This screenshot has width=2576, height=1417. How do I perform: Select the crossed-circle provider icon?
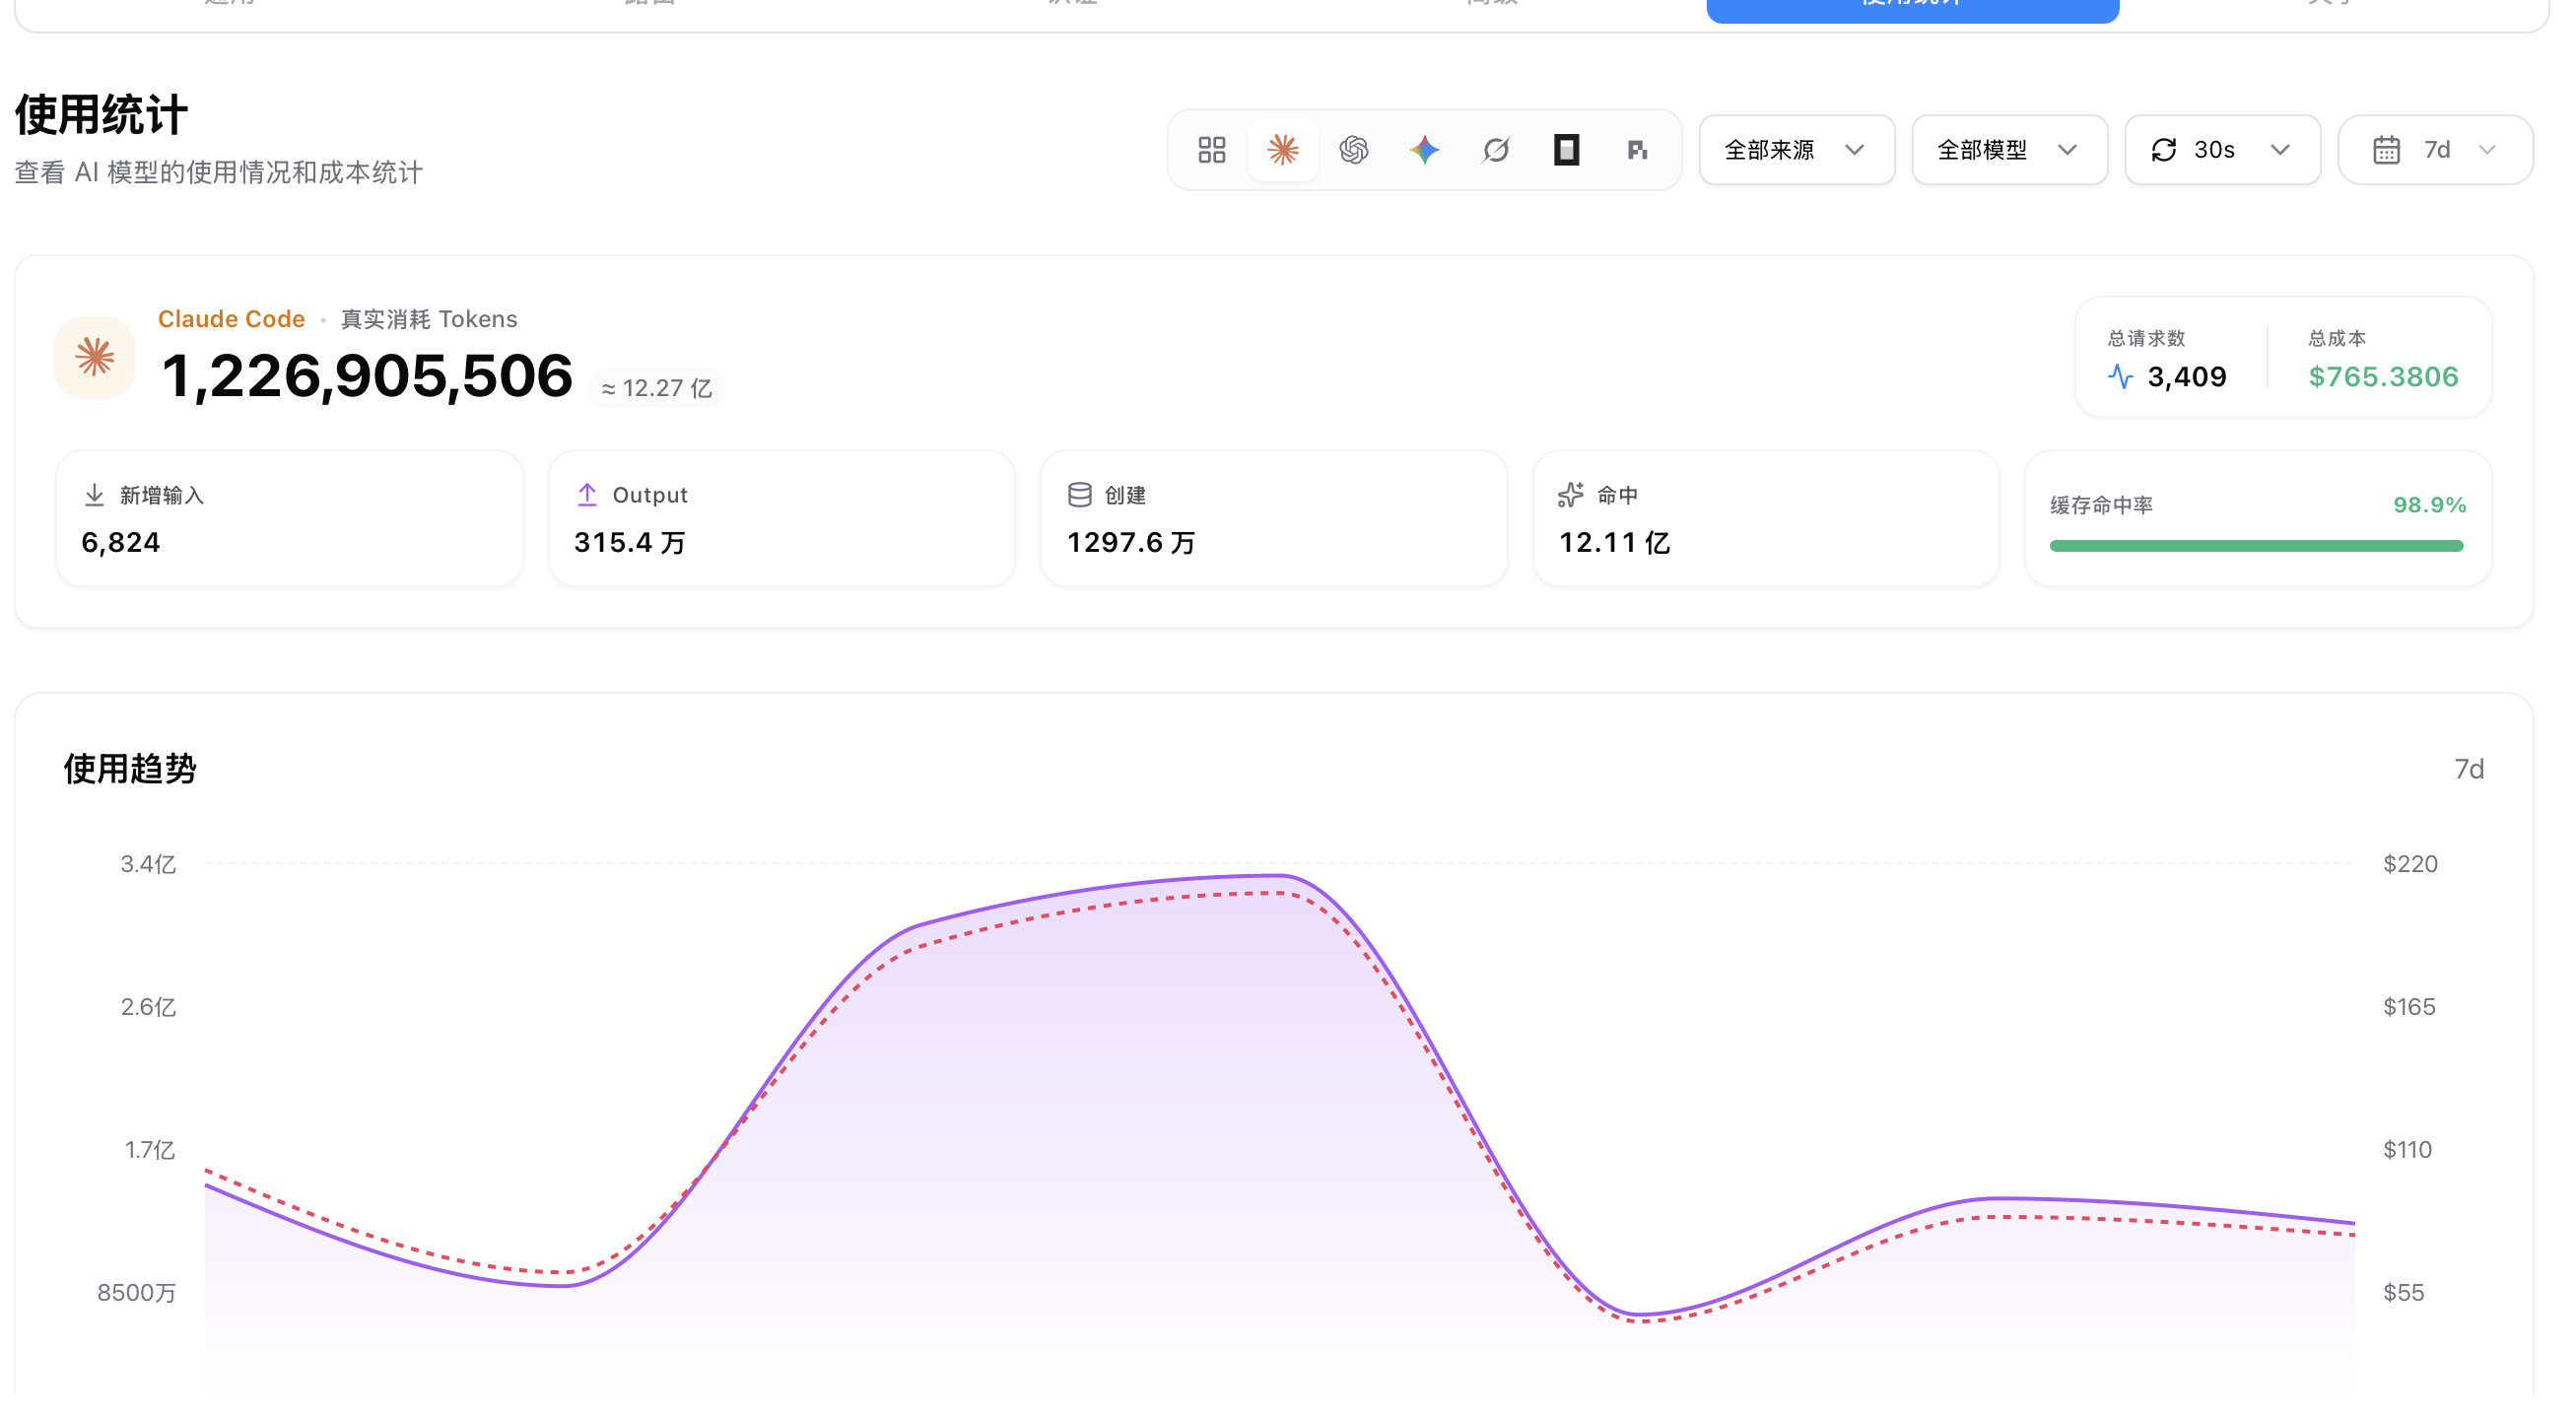[1495, 150]
